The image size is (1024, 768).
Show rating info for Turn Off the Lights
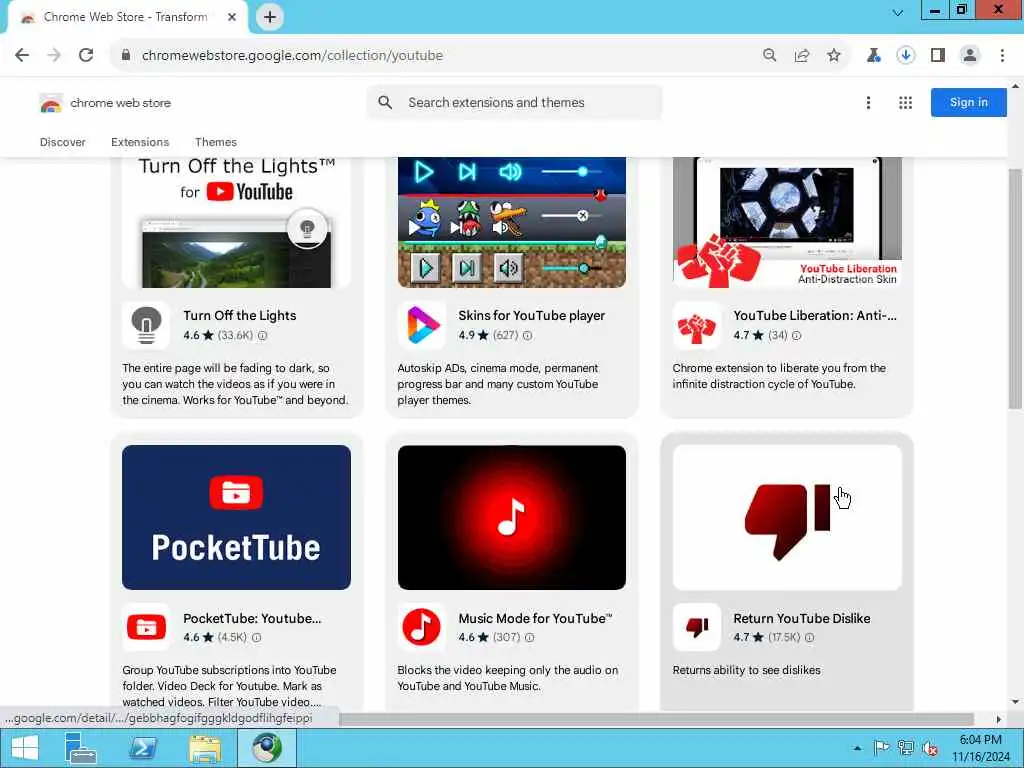[263, 336]
